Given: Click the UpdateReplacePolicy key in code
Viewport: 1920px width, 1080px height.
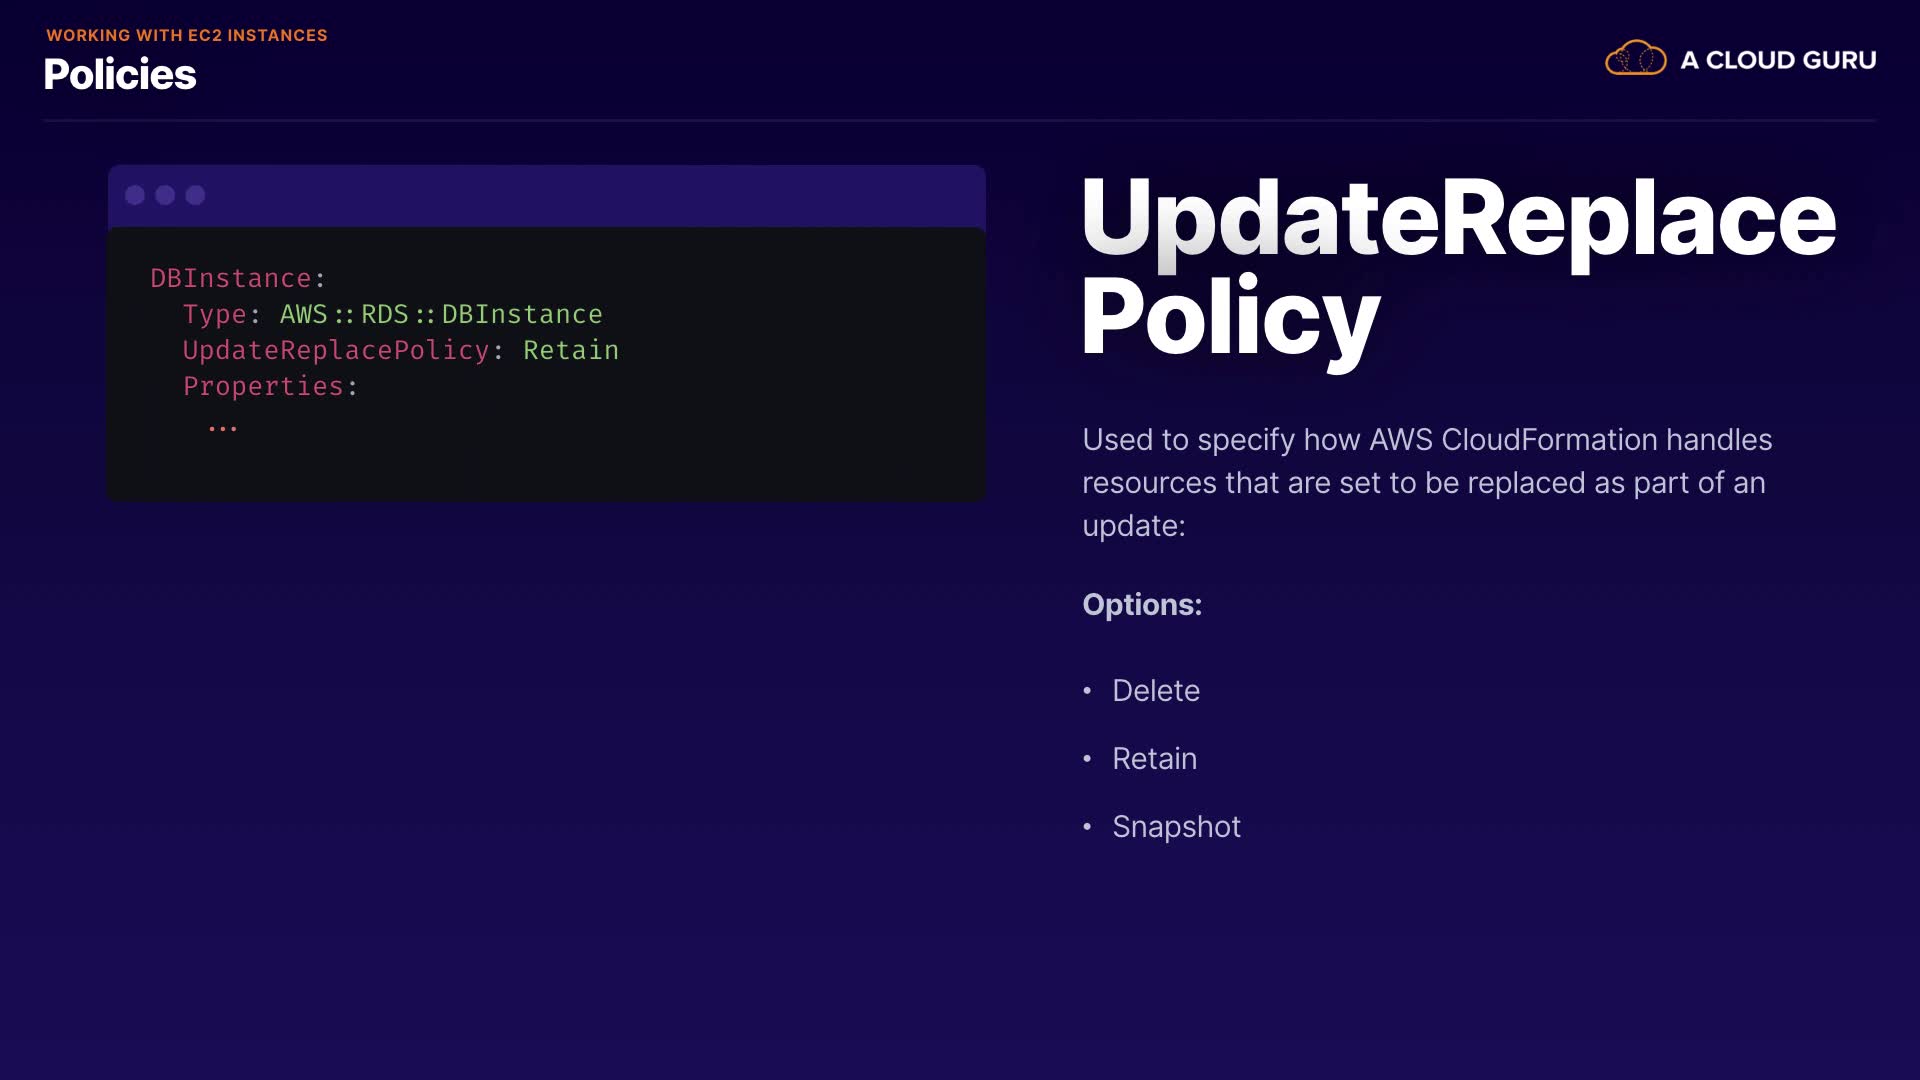Looking at the screenshot, I should click(x=336, y=350).
